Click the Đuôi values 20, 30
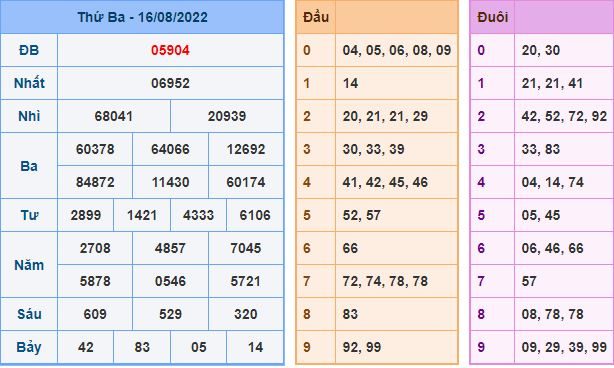 [540, 50]
